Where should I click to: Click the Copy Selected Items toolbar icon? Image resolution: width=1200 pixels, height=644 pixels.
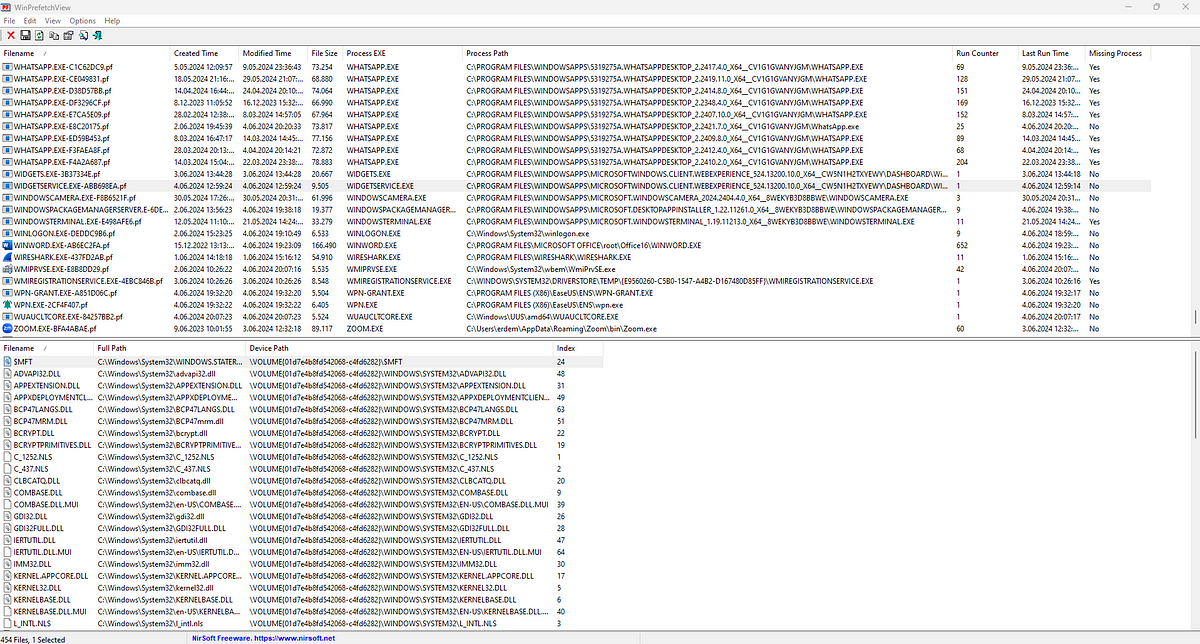(x=52, y=35)
